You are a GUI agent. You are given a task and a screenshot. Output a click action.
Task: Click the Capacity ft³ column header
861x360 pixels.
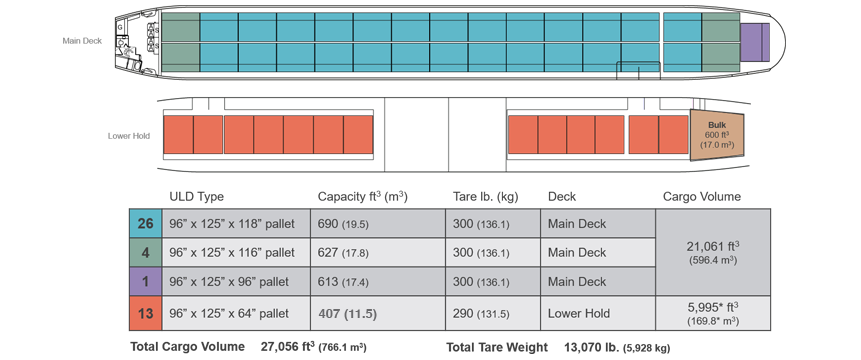coord(362,196)
